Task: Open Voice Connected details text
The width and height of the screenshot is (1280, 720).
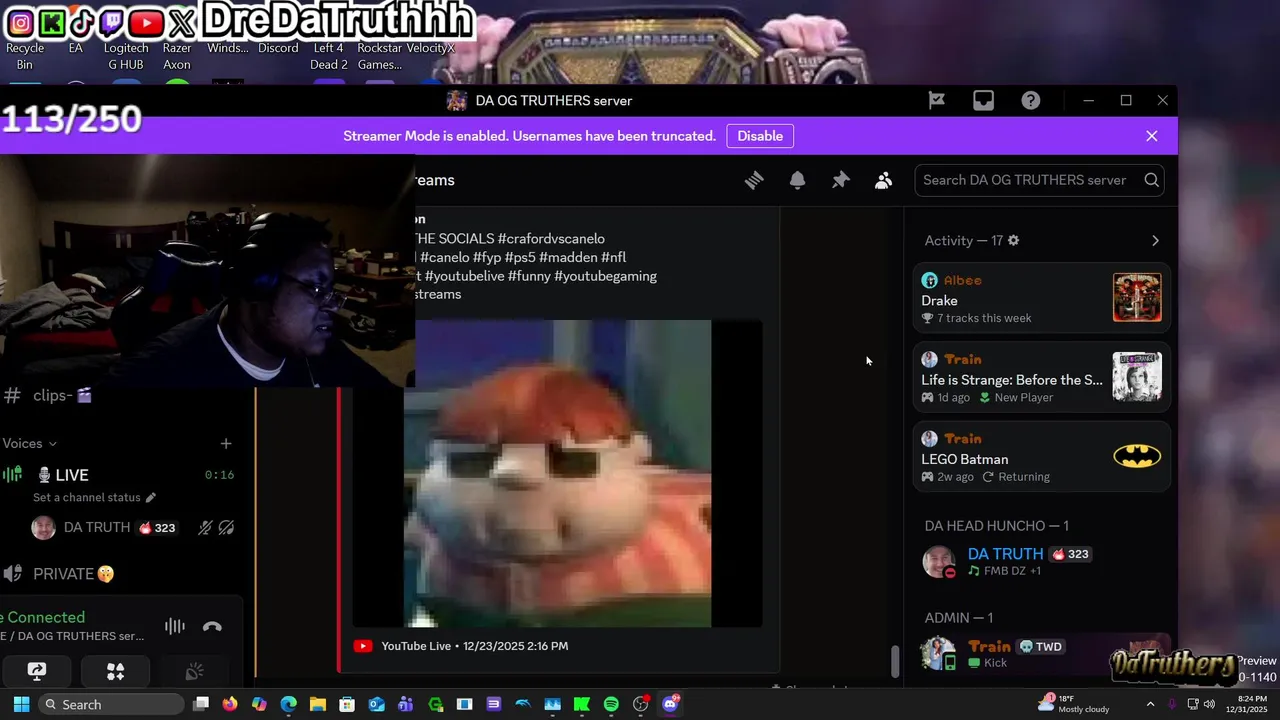Action: click(44, 617)
